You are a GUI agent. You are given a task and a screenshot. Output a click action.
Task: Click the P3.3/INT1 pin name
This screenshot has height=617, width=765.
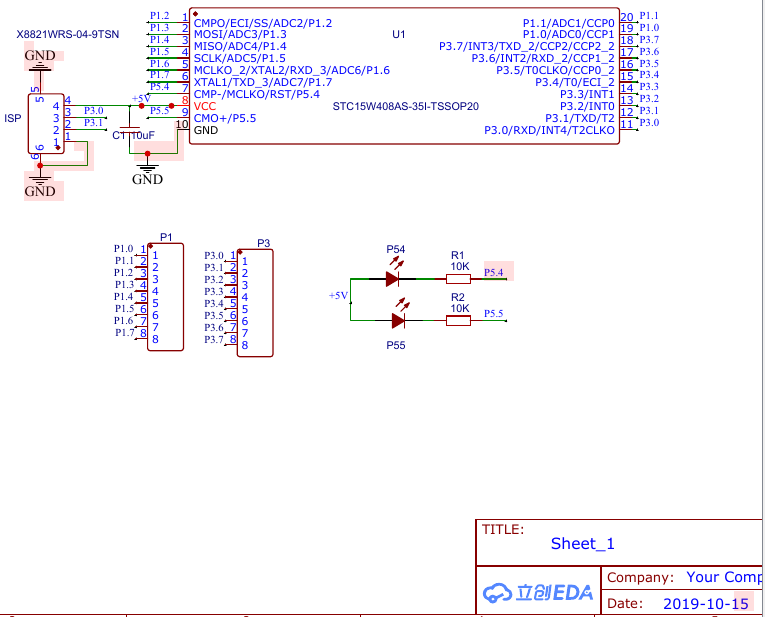pos(587,94)
